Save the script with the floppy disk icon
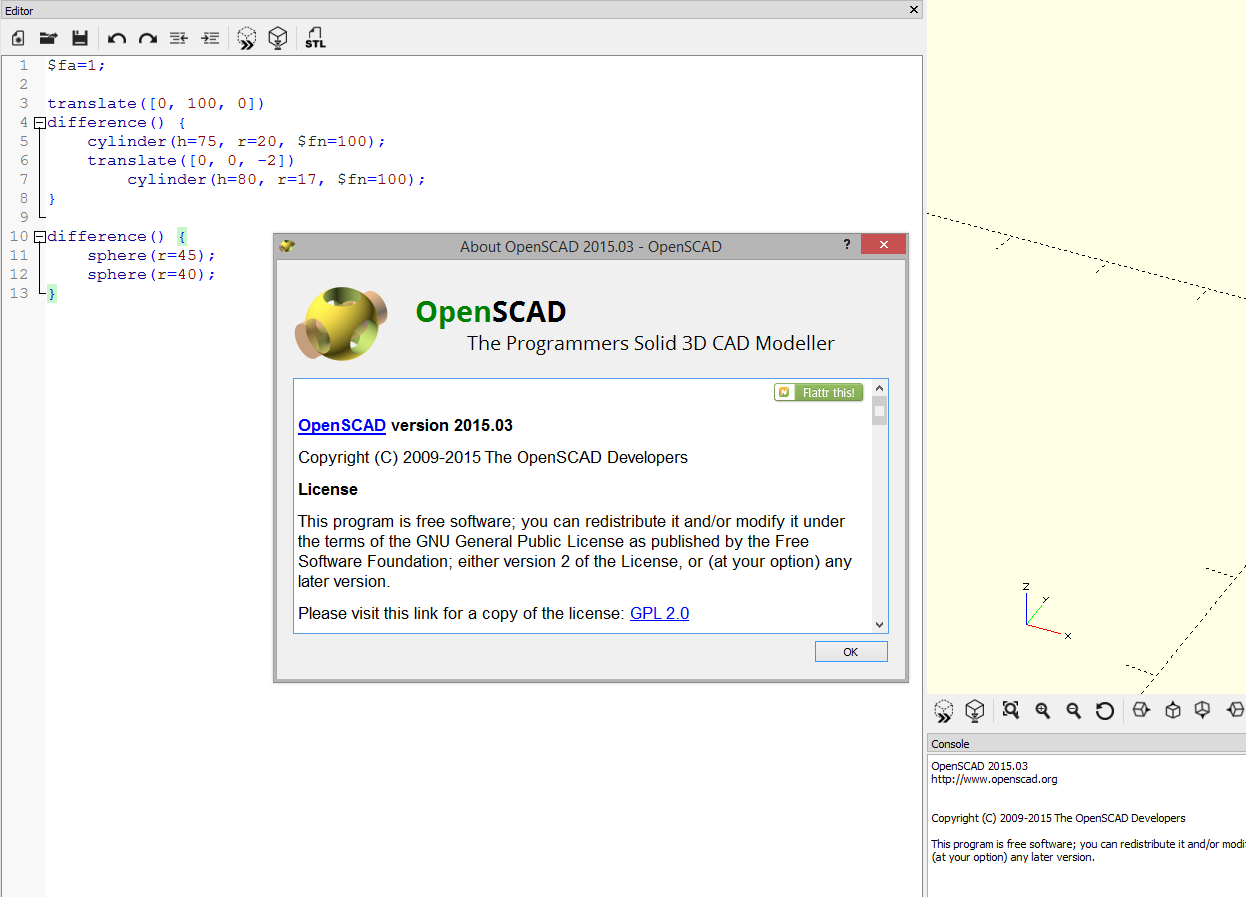The width and height of the screenshot is (1246, 897). point(80,38)
